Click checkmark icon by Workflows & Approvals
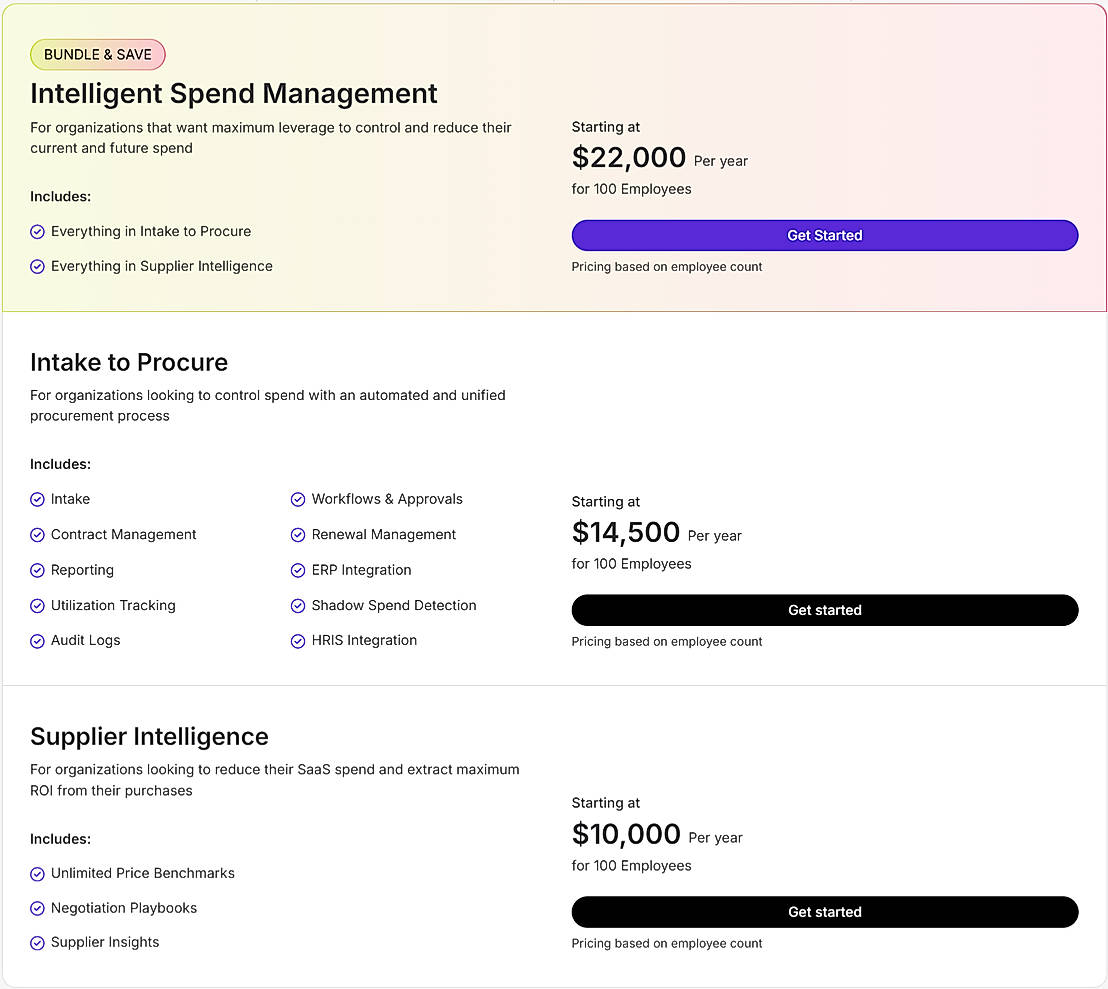 [298, 499]
